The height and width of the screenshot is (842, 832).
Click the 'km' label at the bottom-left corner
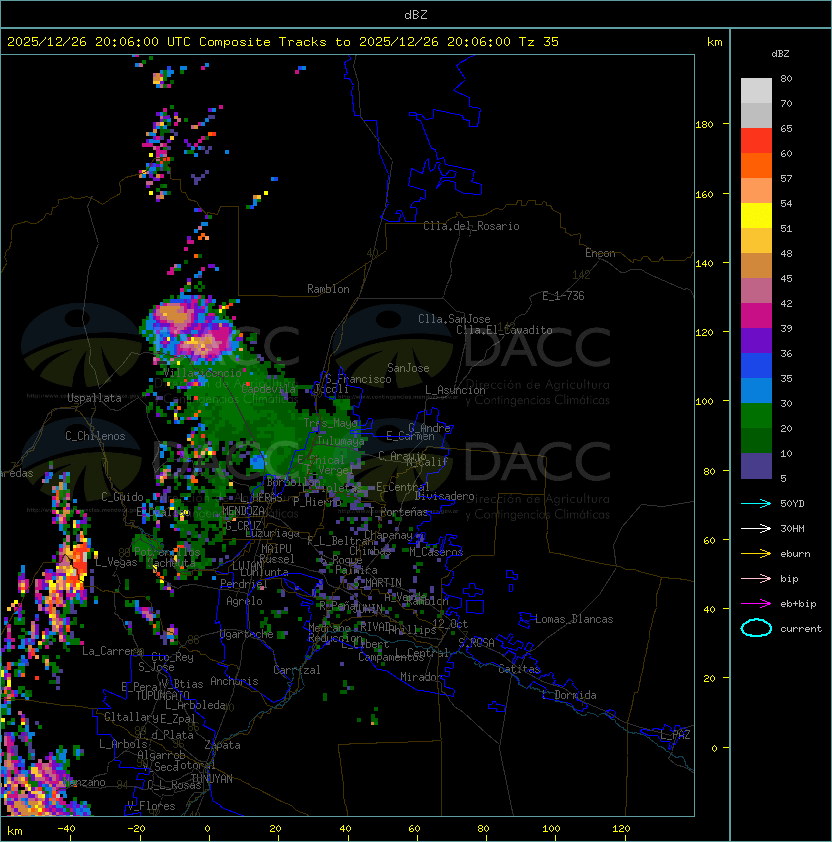(15, 831)
